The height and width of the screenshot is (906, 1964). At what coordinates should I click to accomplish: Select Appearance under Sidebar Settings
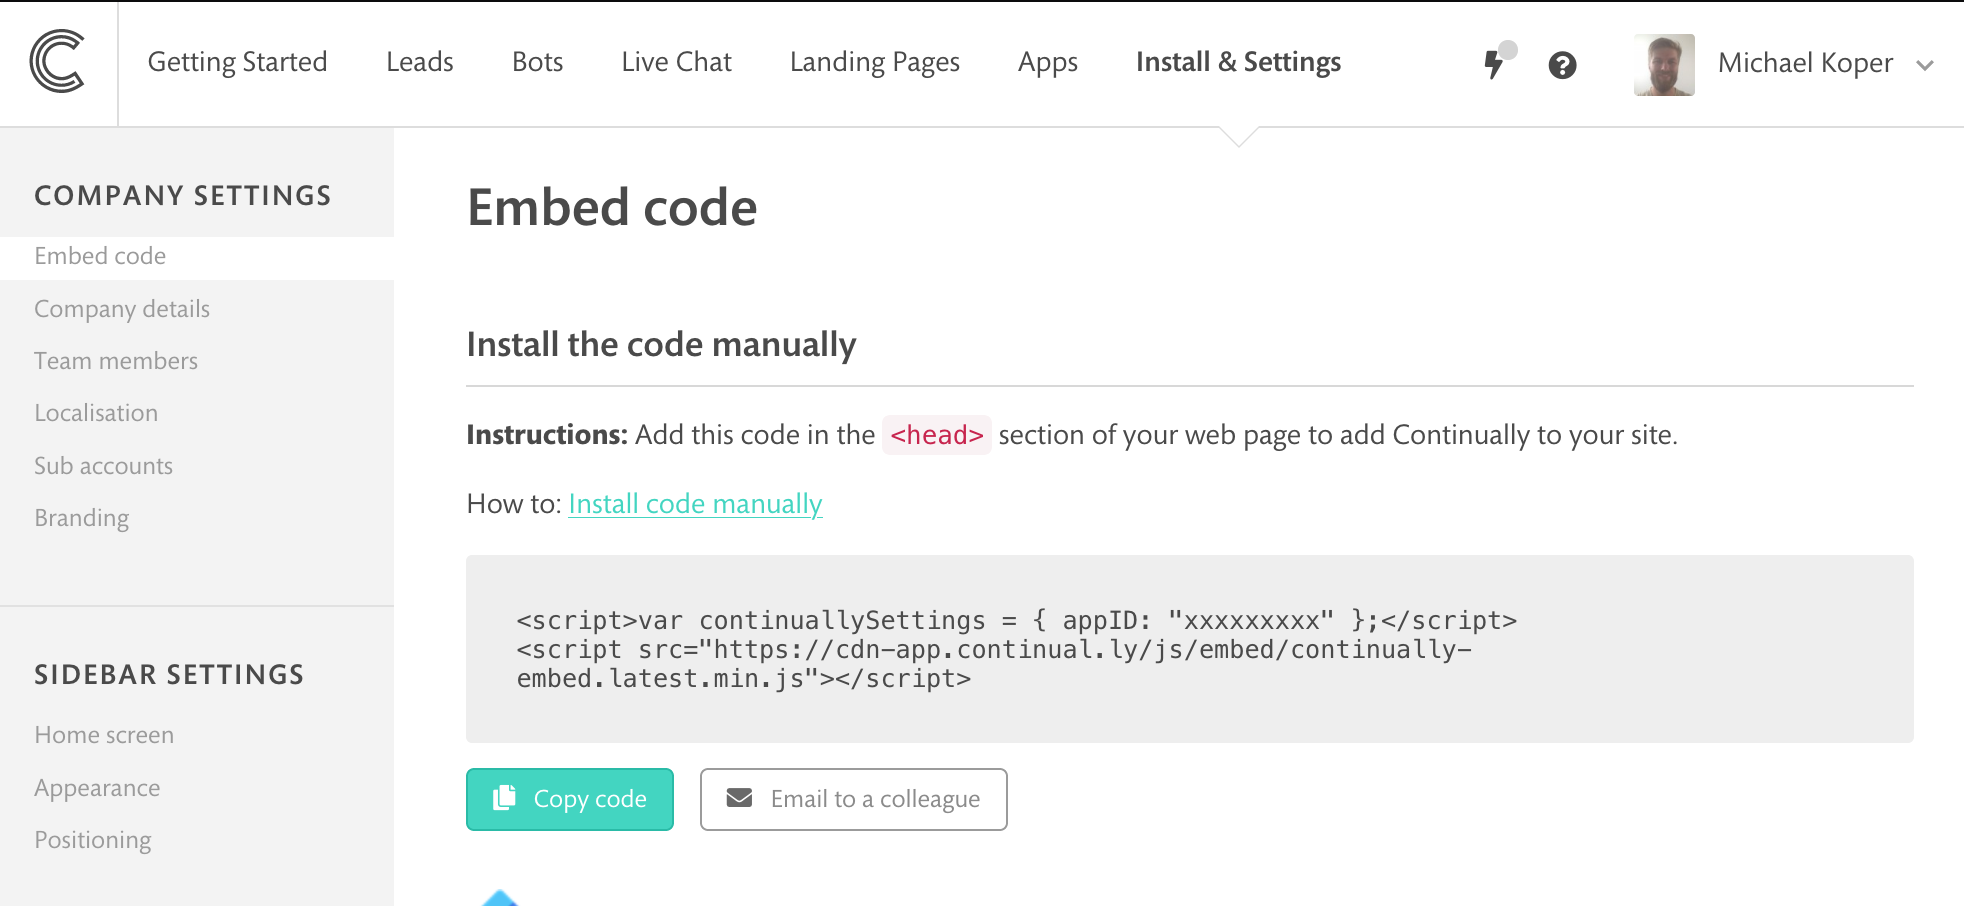[x=97, y=788]
